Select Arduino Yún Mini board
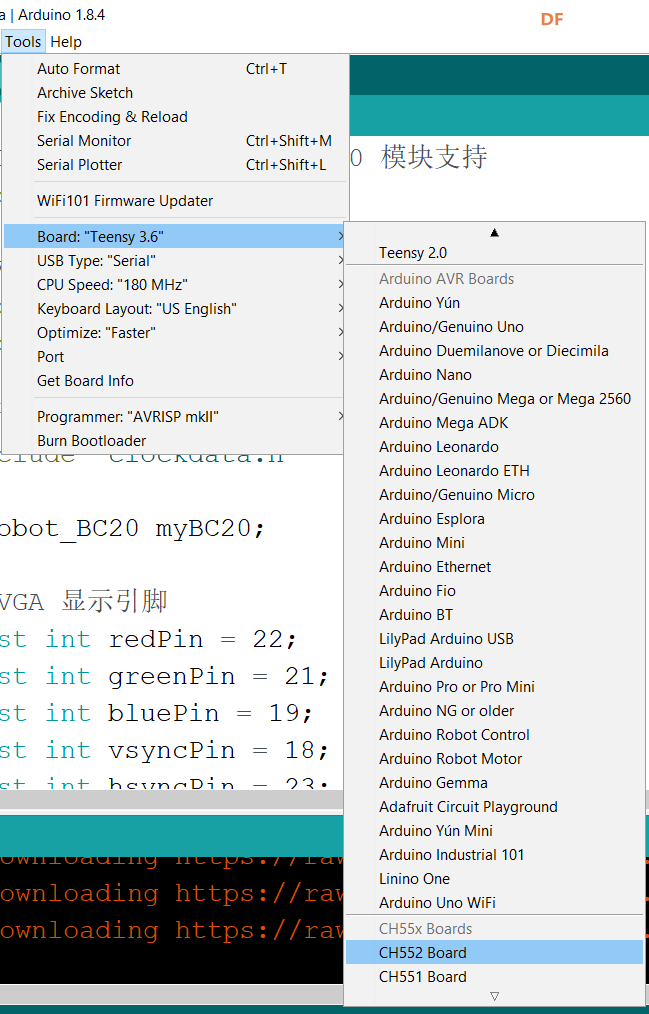 coord(495,830)
